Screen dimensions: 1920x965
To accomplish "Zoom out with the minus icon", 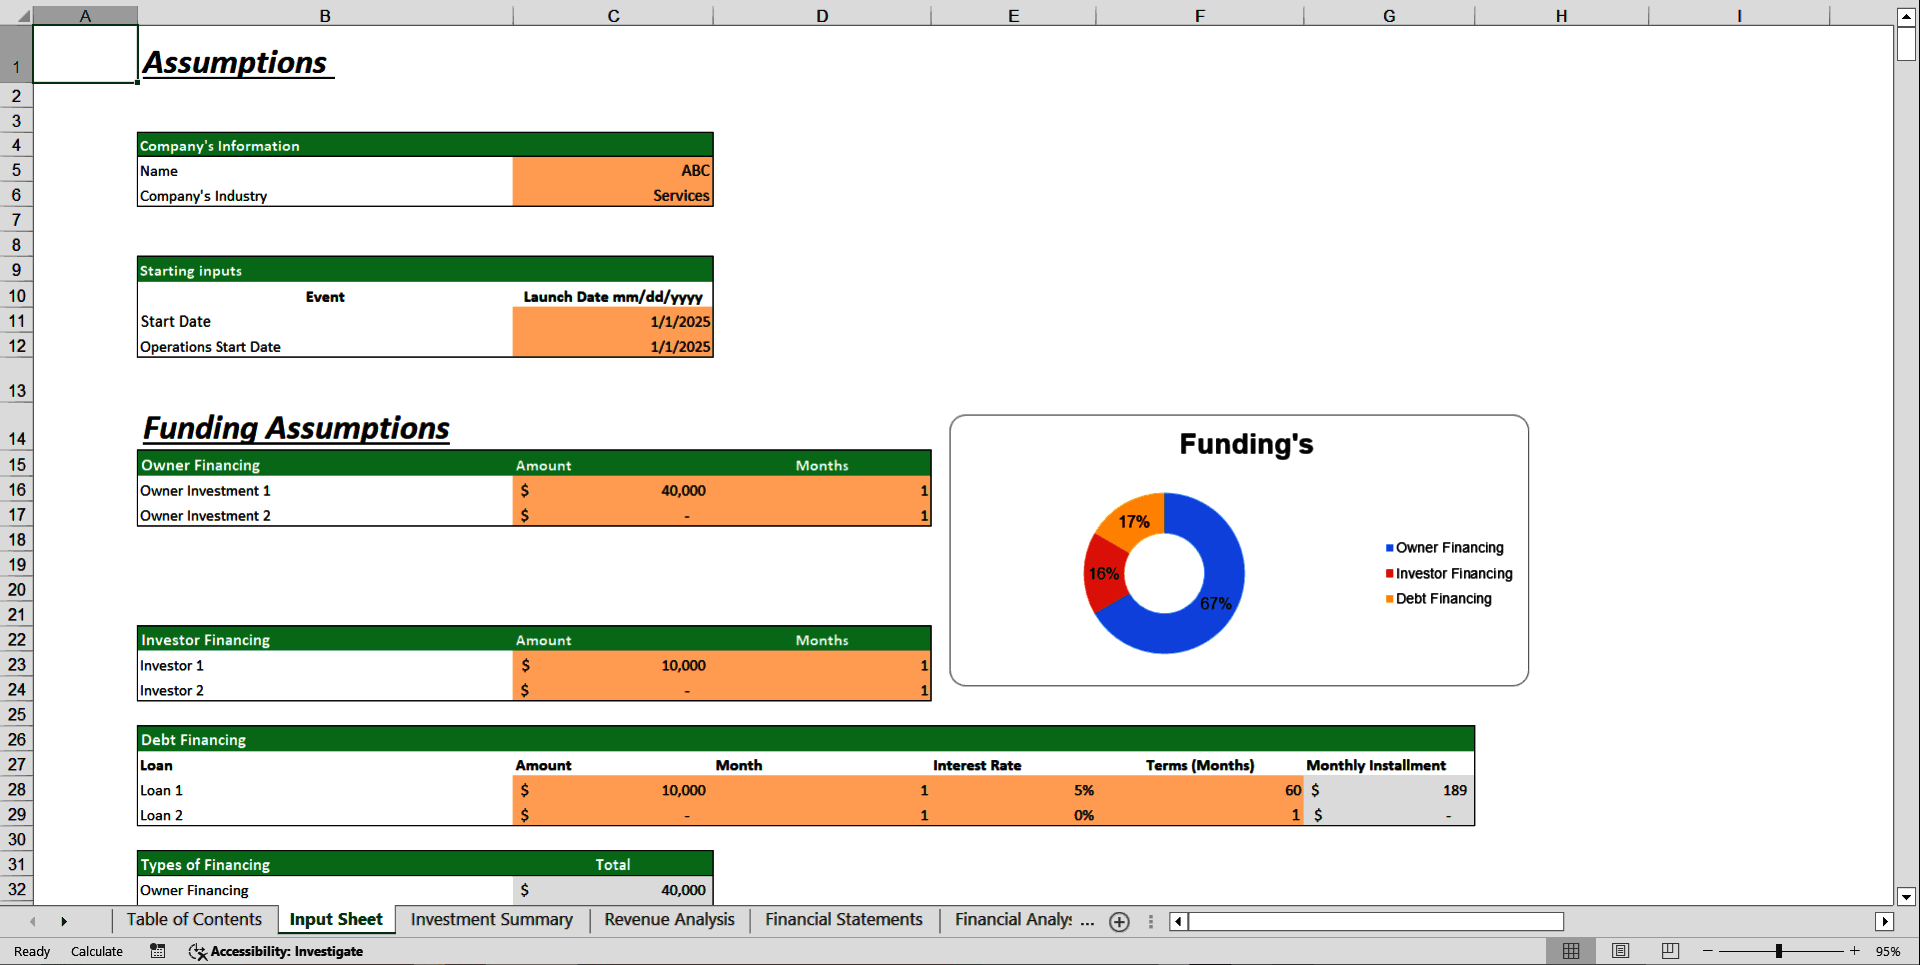I will [1706, 951].
